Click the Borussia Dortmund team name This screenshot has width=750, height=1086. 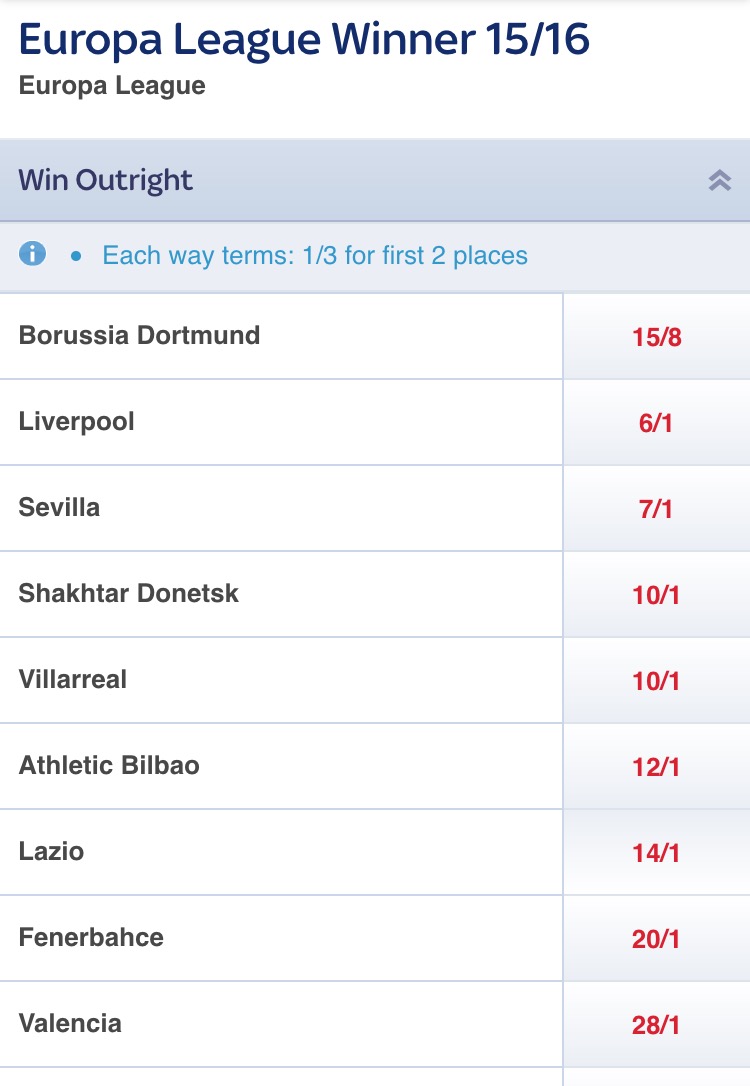click(139, 335)
